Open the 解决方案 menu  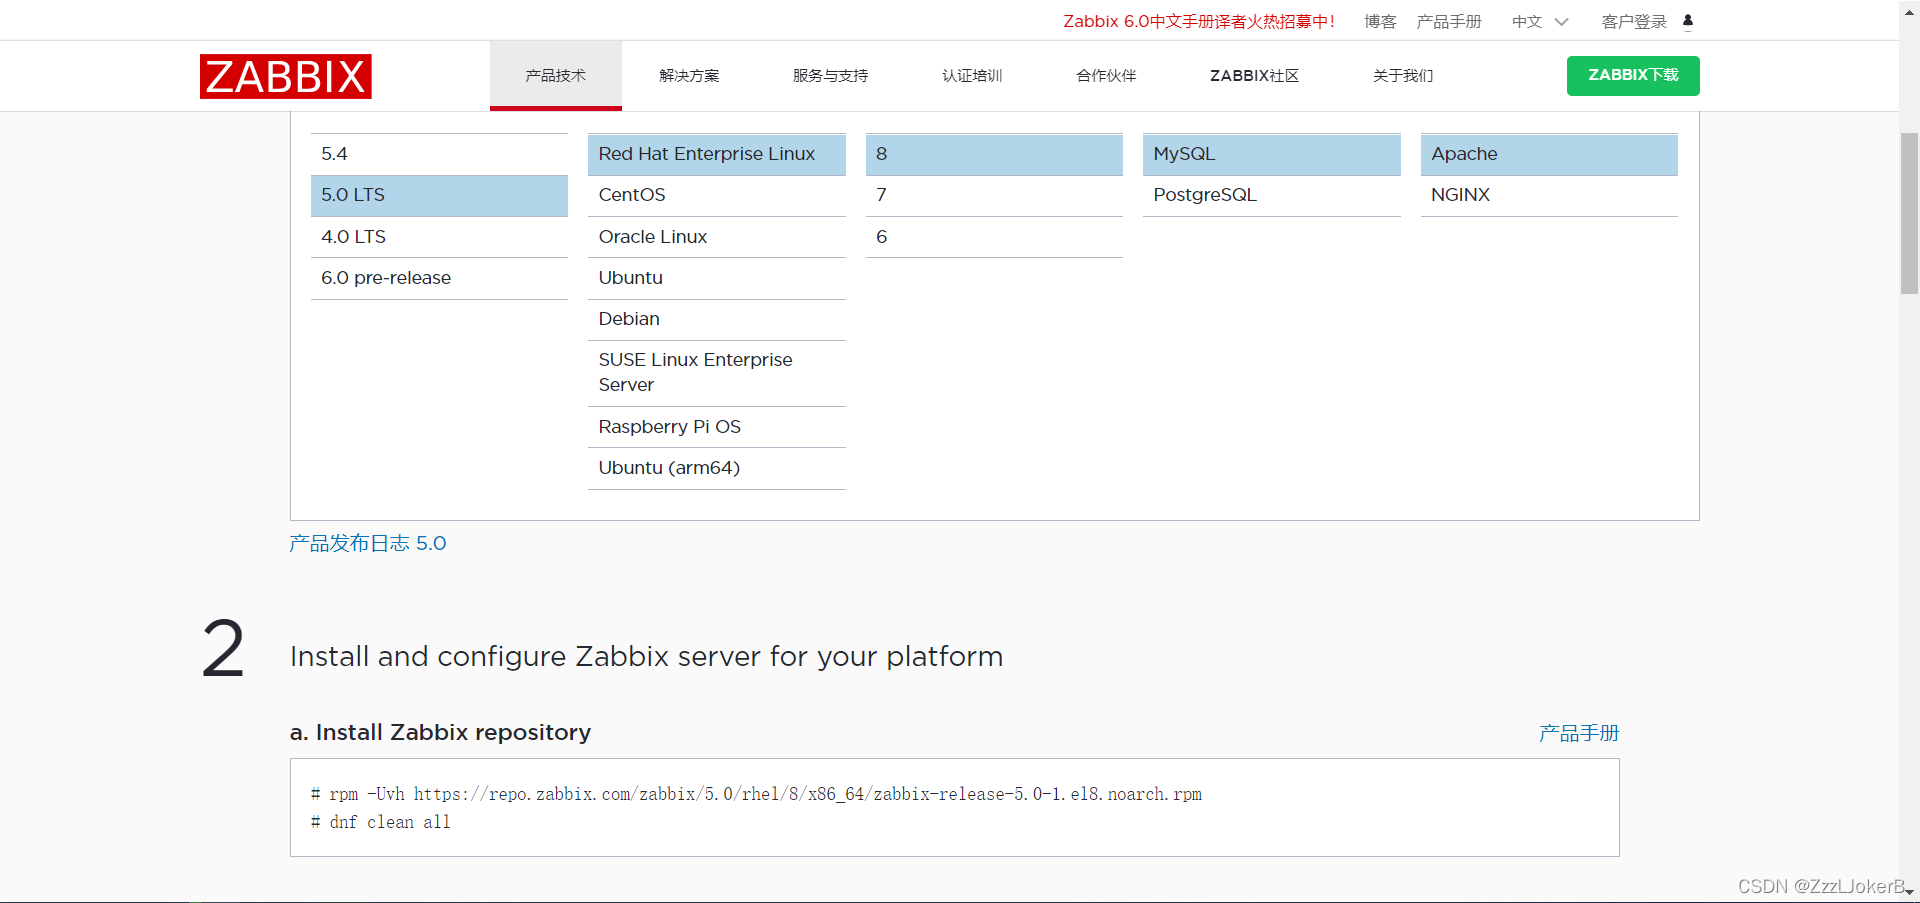pyautogui.click(x=689, y=76)
